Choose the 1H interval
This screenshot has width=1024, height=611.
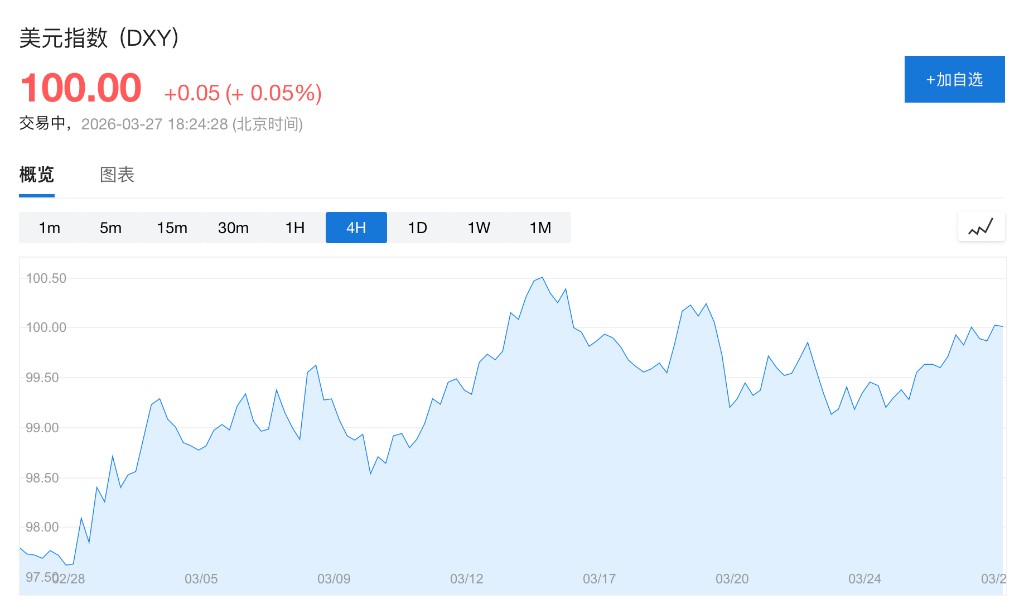click(295, 228)
